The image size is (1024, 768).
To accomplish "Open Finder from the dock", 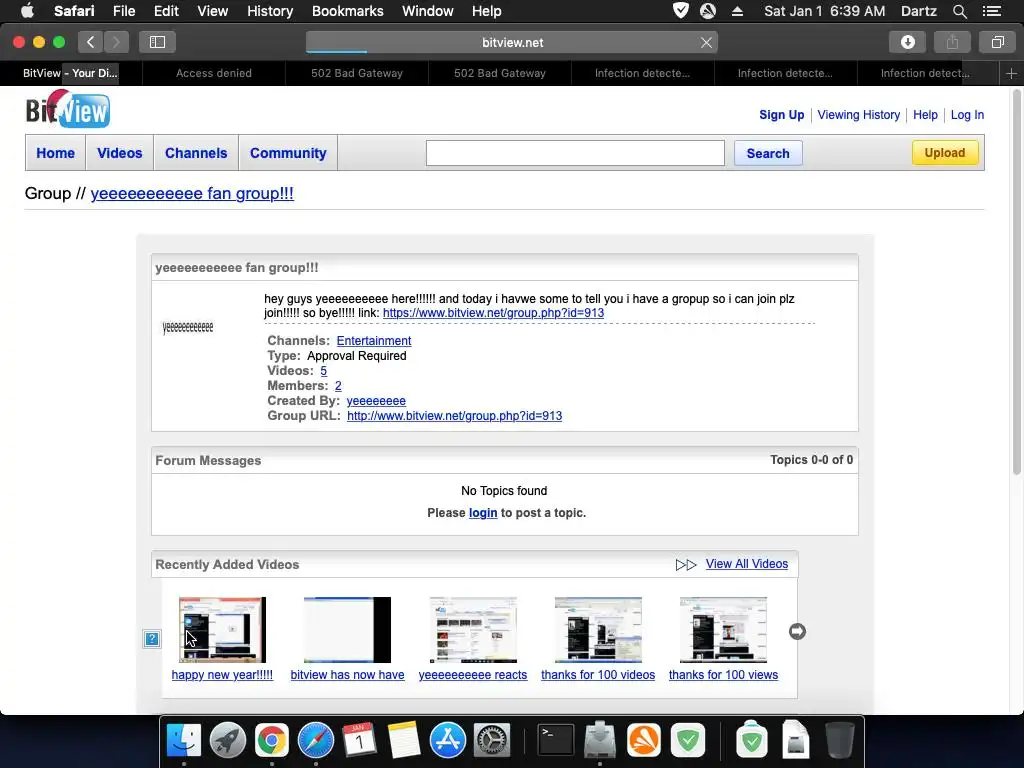I will (184, 740).
